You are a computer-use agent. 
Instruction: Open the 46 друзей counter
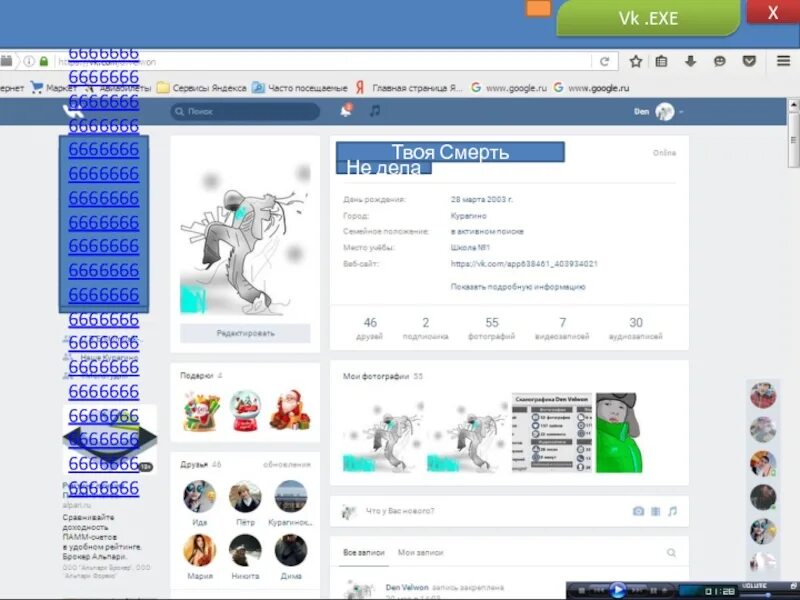click(370, 328)
